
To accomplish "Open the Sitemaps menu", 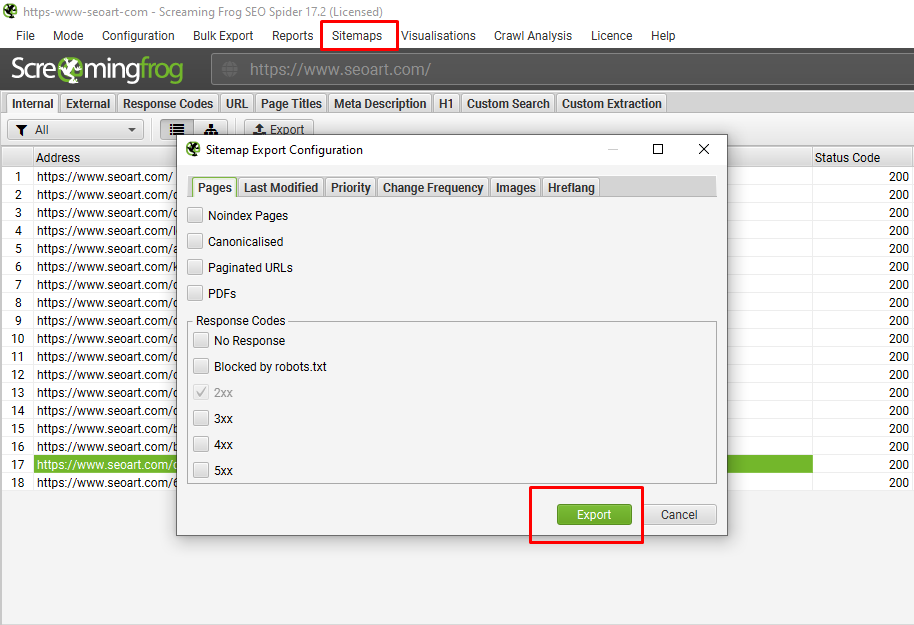I will [x=358, y=36].
